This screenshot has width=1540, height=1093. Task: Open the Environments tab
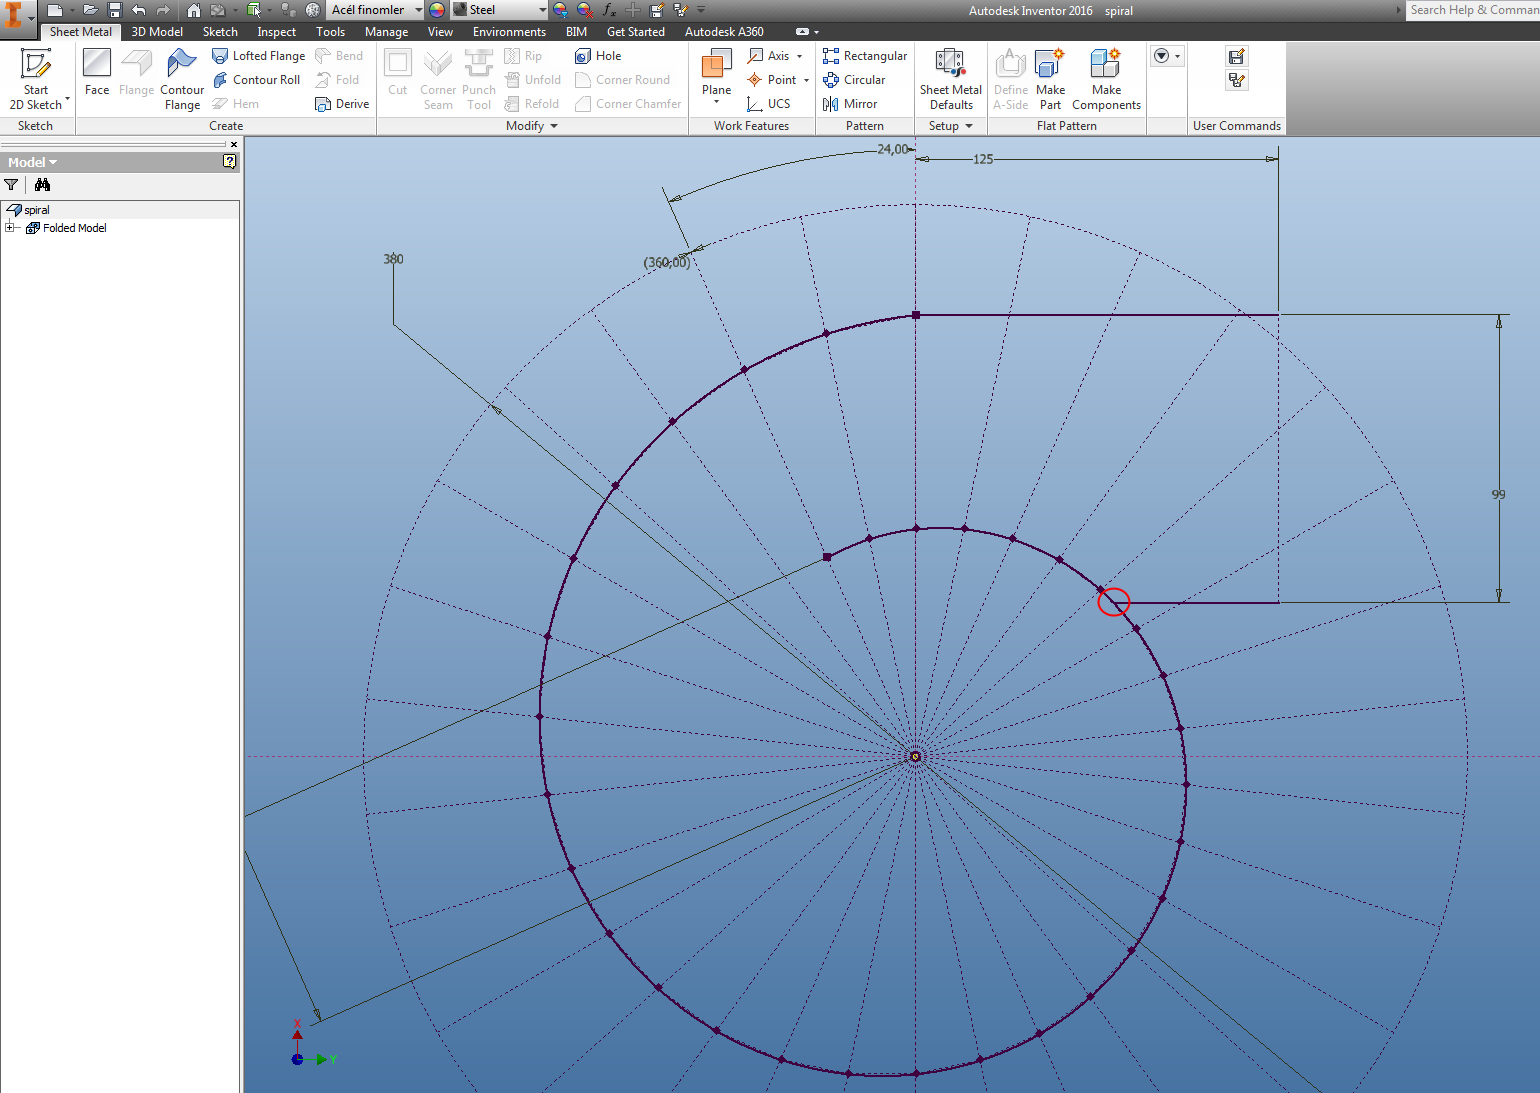pyautogui.click(x=509, y=32)
